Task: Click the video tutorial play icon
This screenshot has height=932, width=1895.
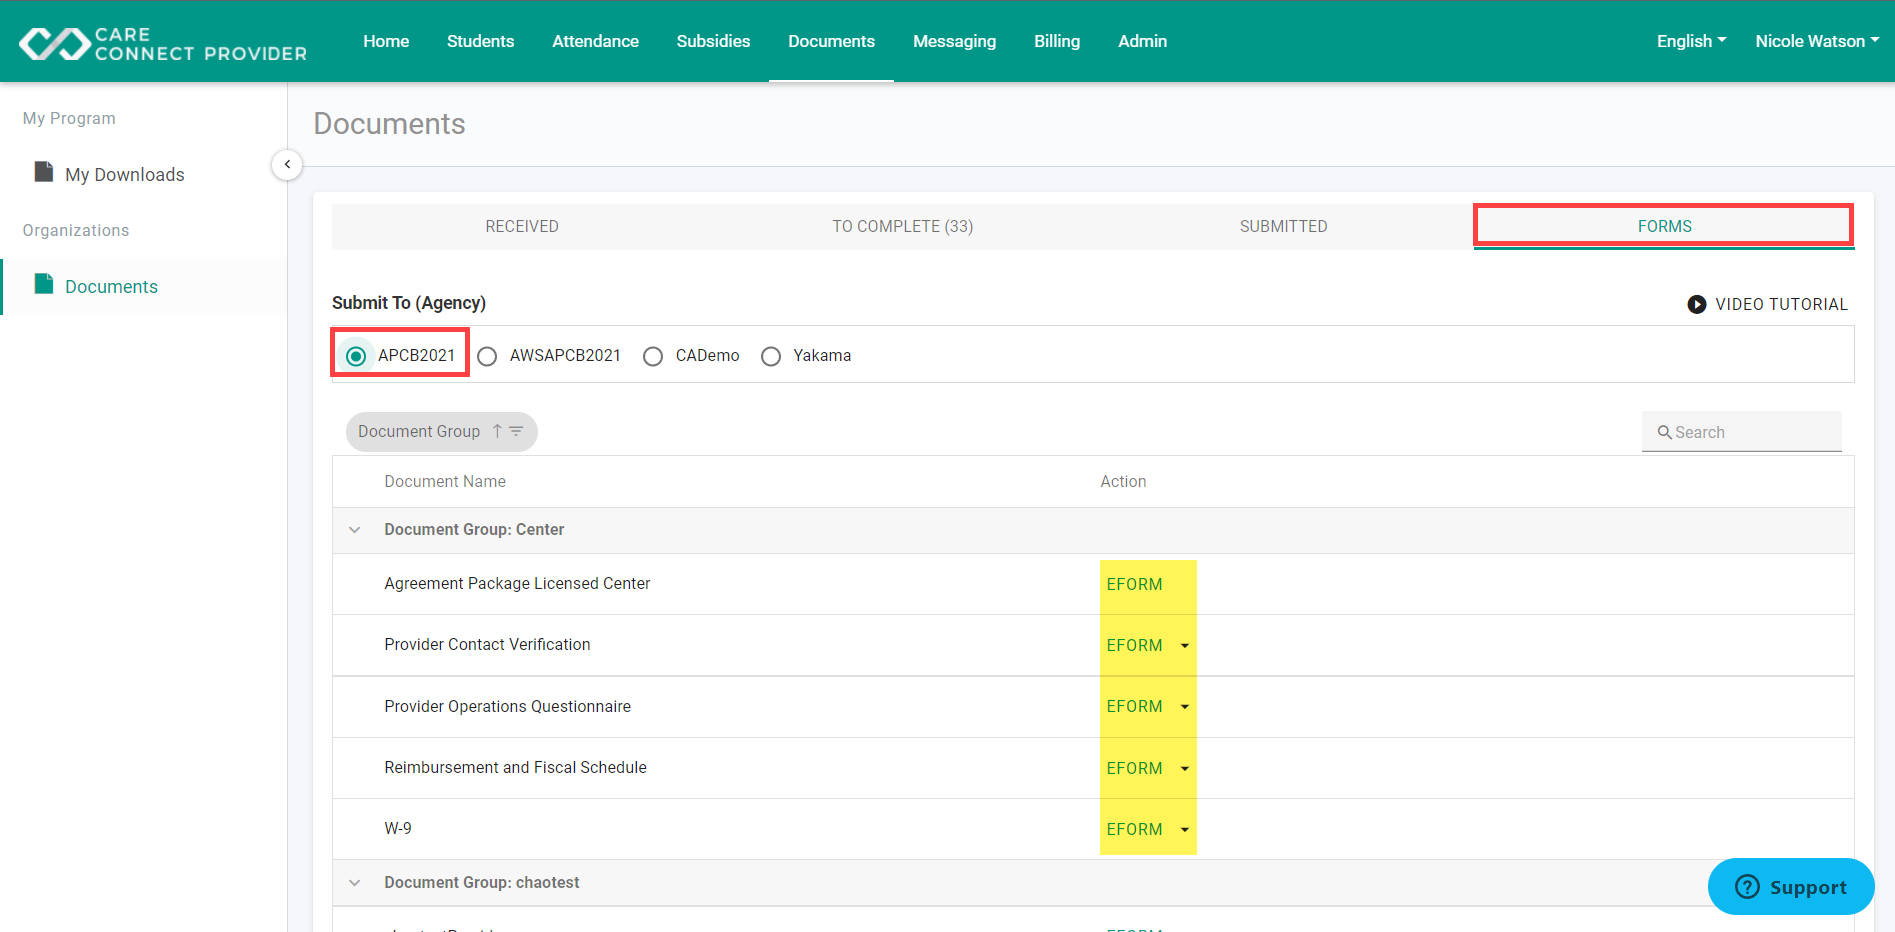Action: 1697,304
